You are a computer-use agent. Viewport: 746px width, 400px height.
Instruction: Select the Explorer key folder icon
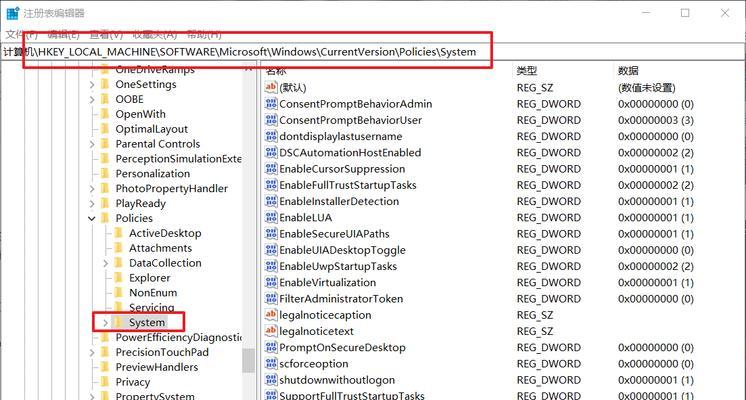click(x=118, y=277)
